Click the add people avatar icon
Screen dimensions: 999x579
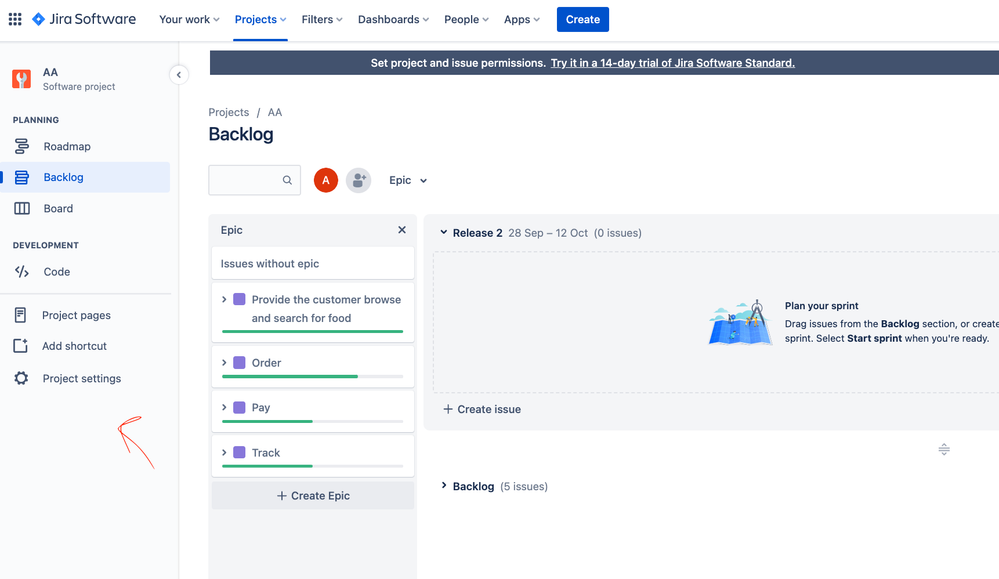(x=359, y=180)
